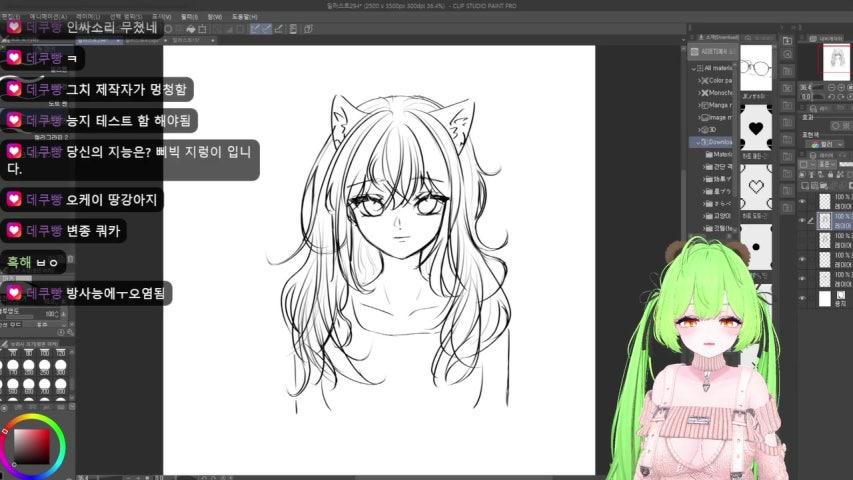Open the 창(W) menu
This screenshot has height=480, width=853.
pyautogui.click(x=214, y=17)
